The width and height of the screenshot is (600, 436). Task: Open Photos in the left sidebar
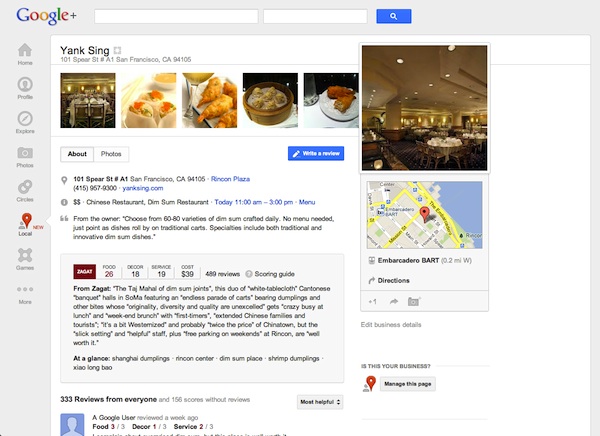tap(24, 156)
